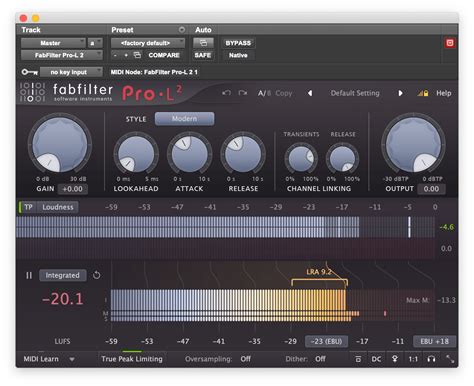This screenshot has height=386, width=474.
Task: Reset the integrated loudness measurement
Action: click(97, 275)
